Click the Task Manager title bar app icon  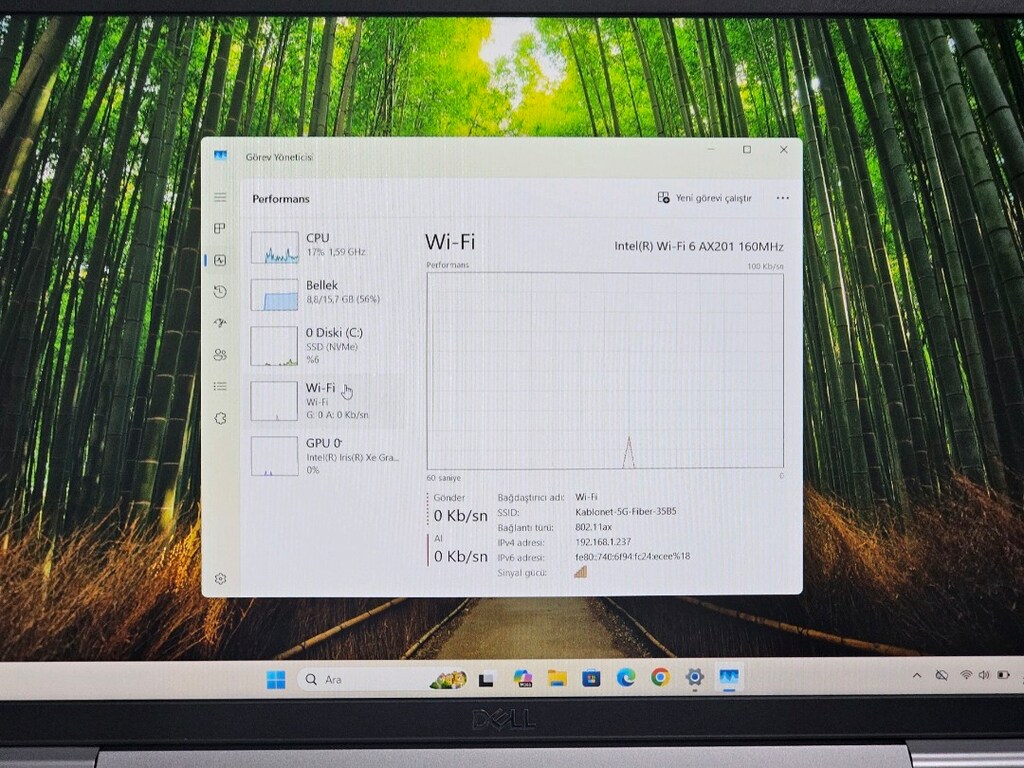click(x=220, y=156)
